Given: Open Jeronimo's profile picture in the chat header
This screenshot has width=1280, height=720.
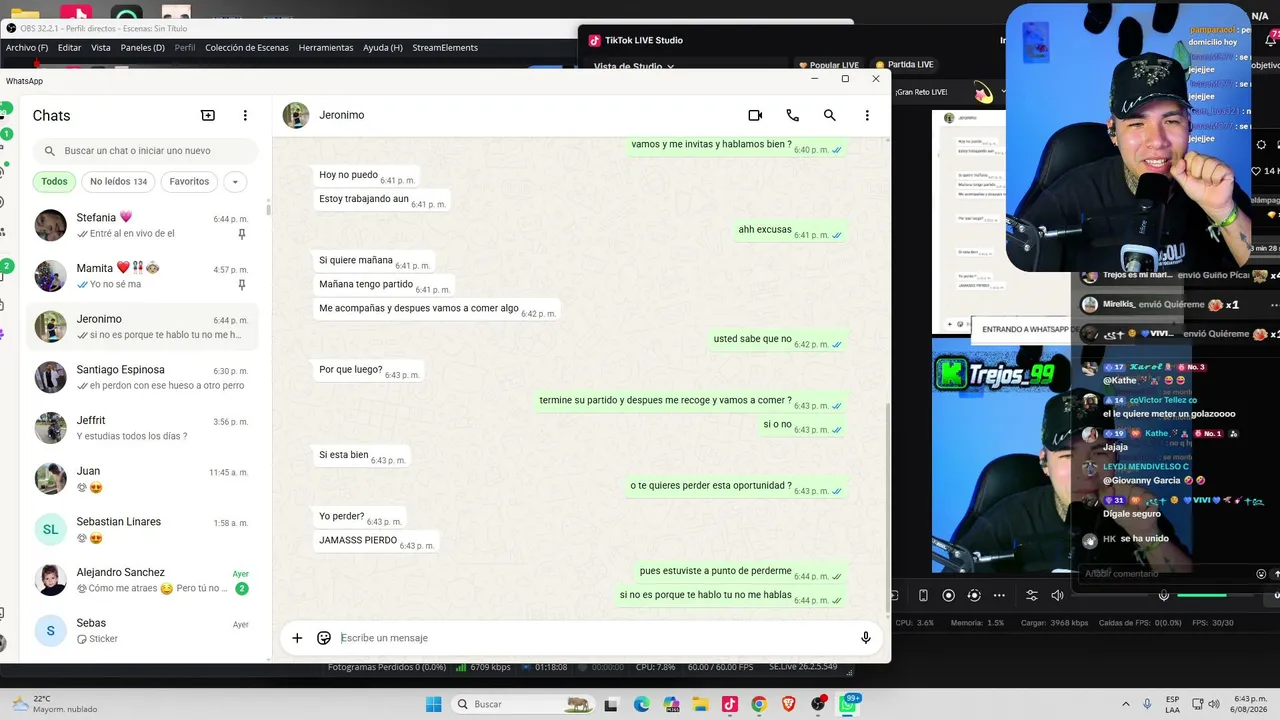Looking at the screenshot, I should 296,115.
